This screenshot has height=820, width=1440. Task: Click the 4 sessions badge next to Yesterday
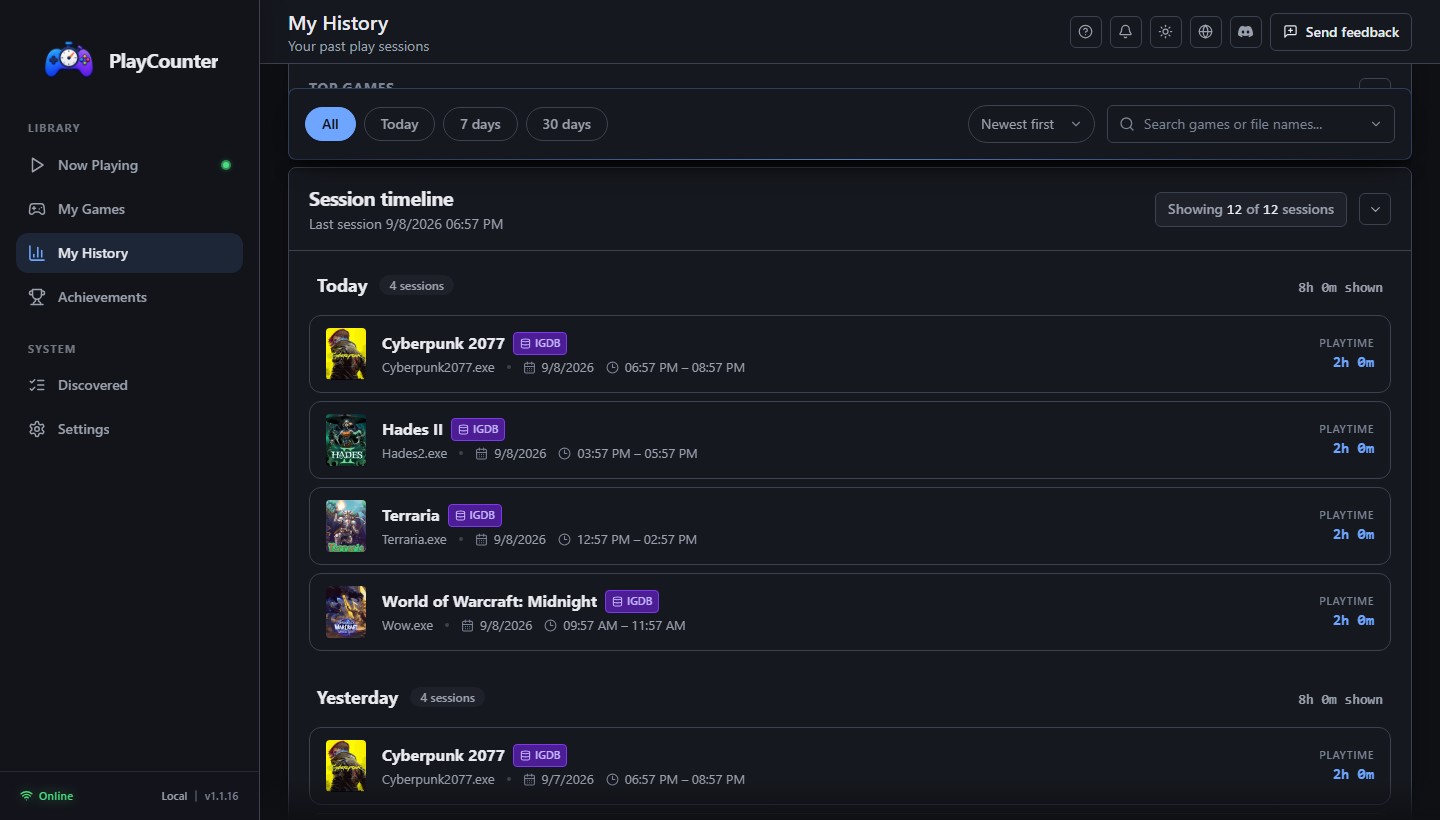click(447, 698)
